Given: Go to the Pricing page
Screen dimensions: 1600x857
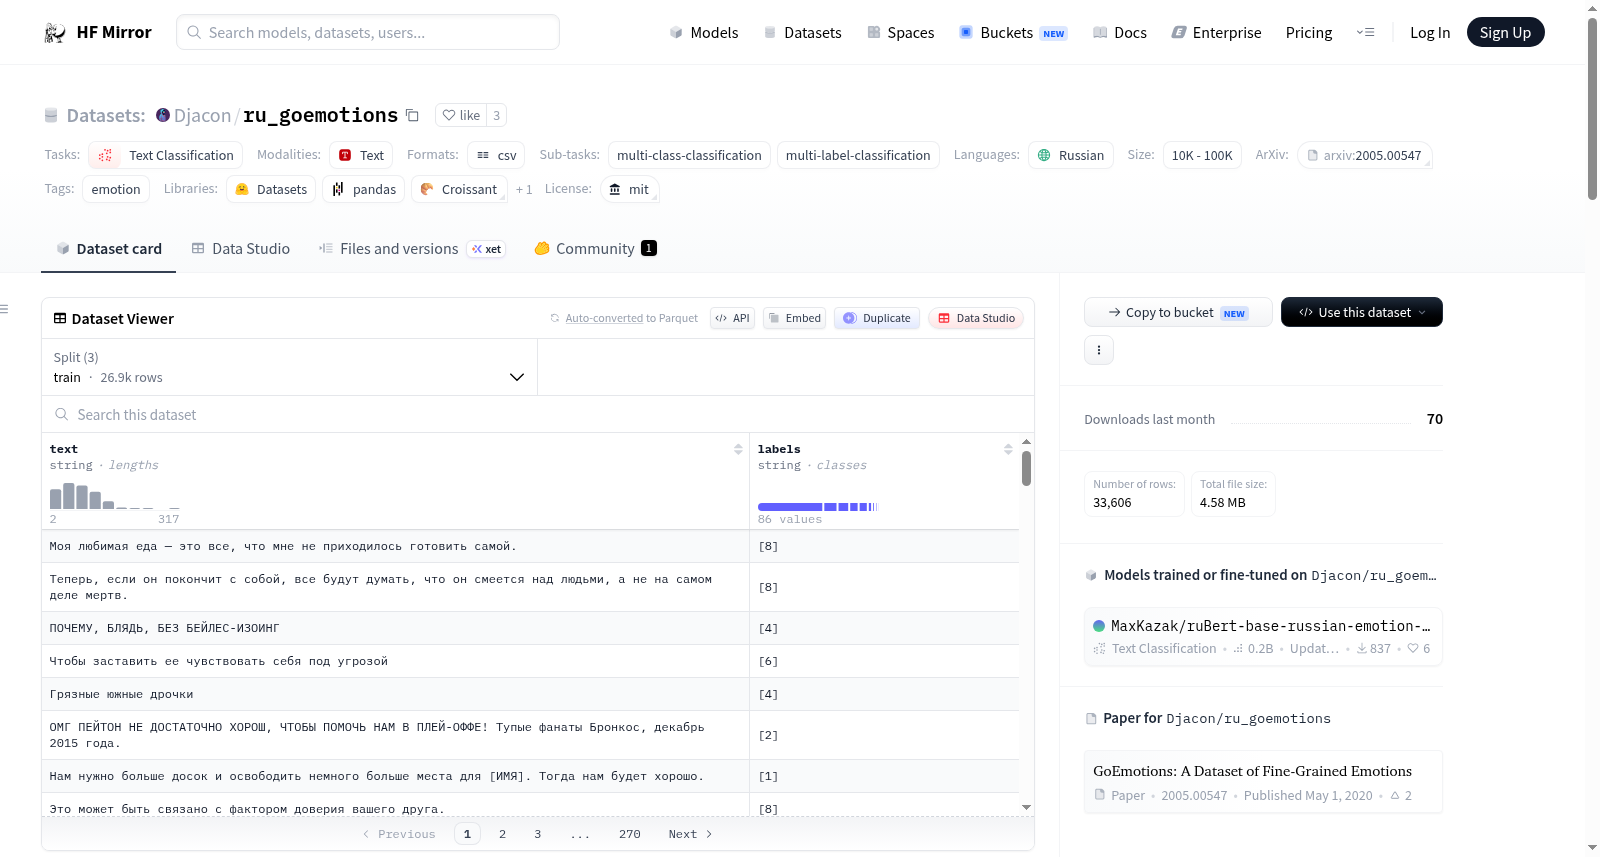Looking at the screenshot, I should click(x=1309, y=33).
